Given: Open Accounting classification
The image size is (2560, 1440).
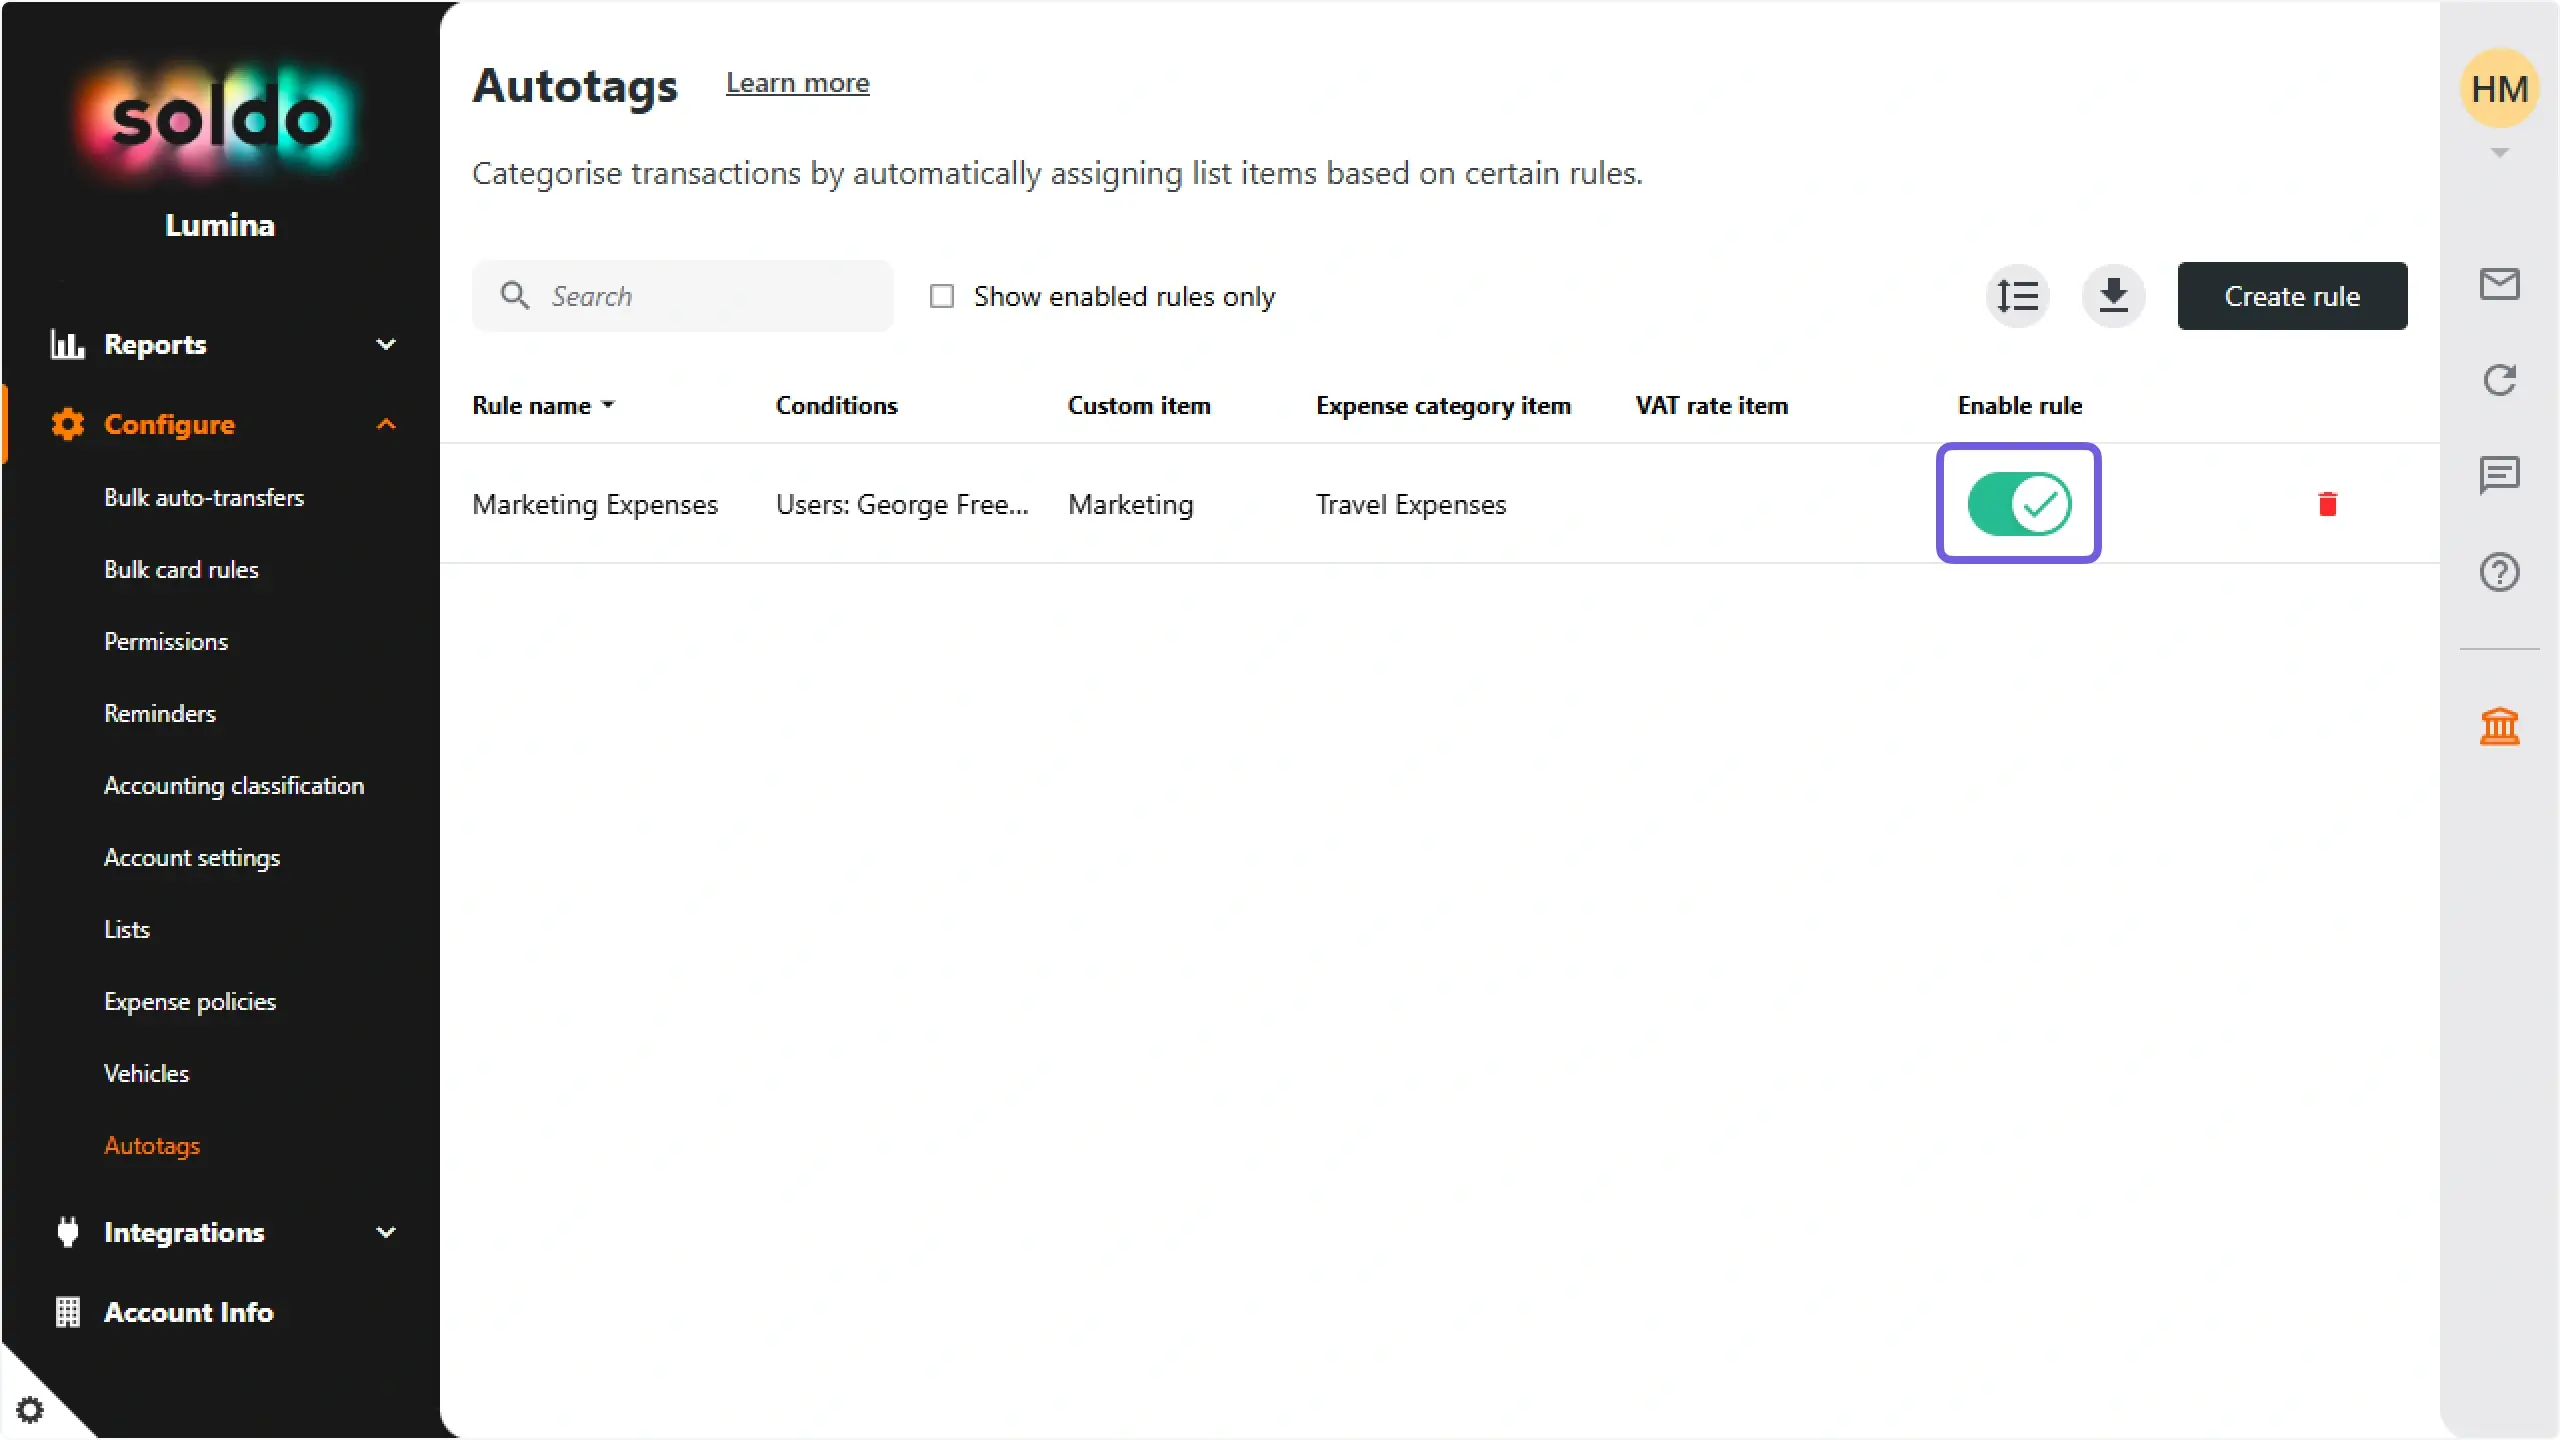Looking at the screenshot, I should pos(234,786).
